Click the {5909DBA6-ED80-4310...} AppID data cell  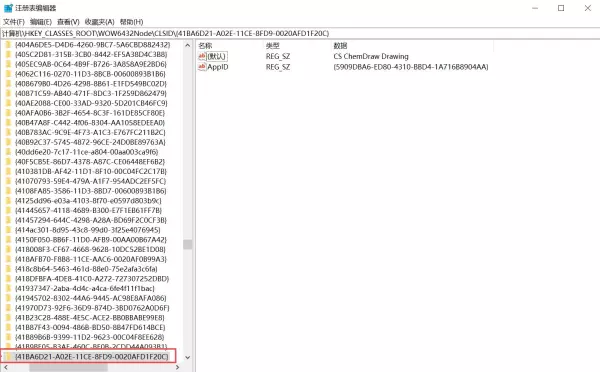[x=411, y=67]
